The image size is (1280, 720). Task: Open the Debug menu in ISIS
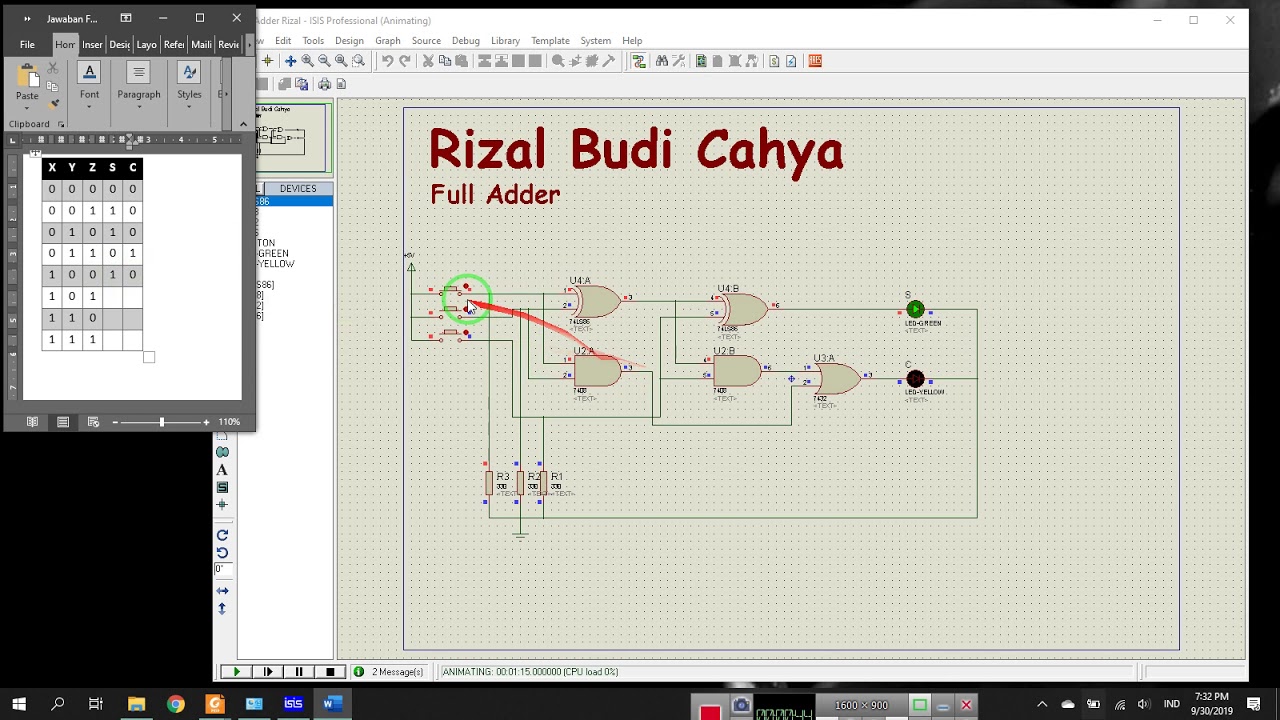click(x=466, y=41)
